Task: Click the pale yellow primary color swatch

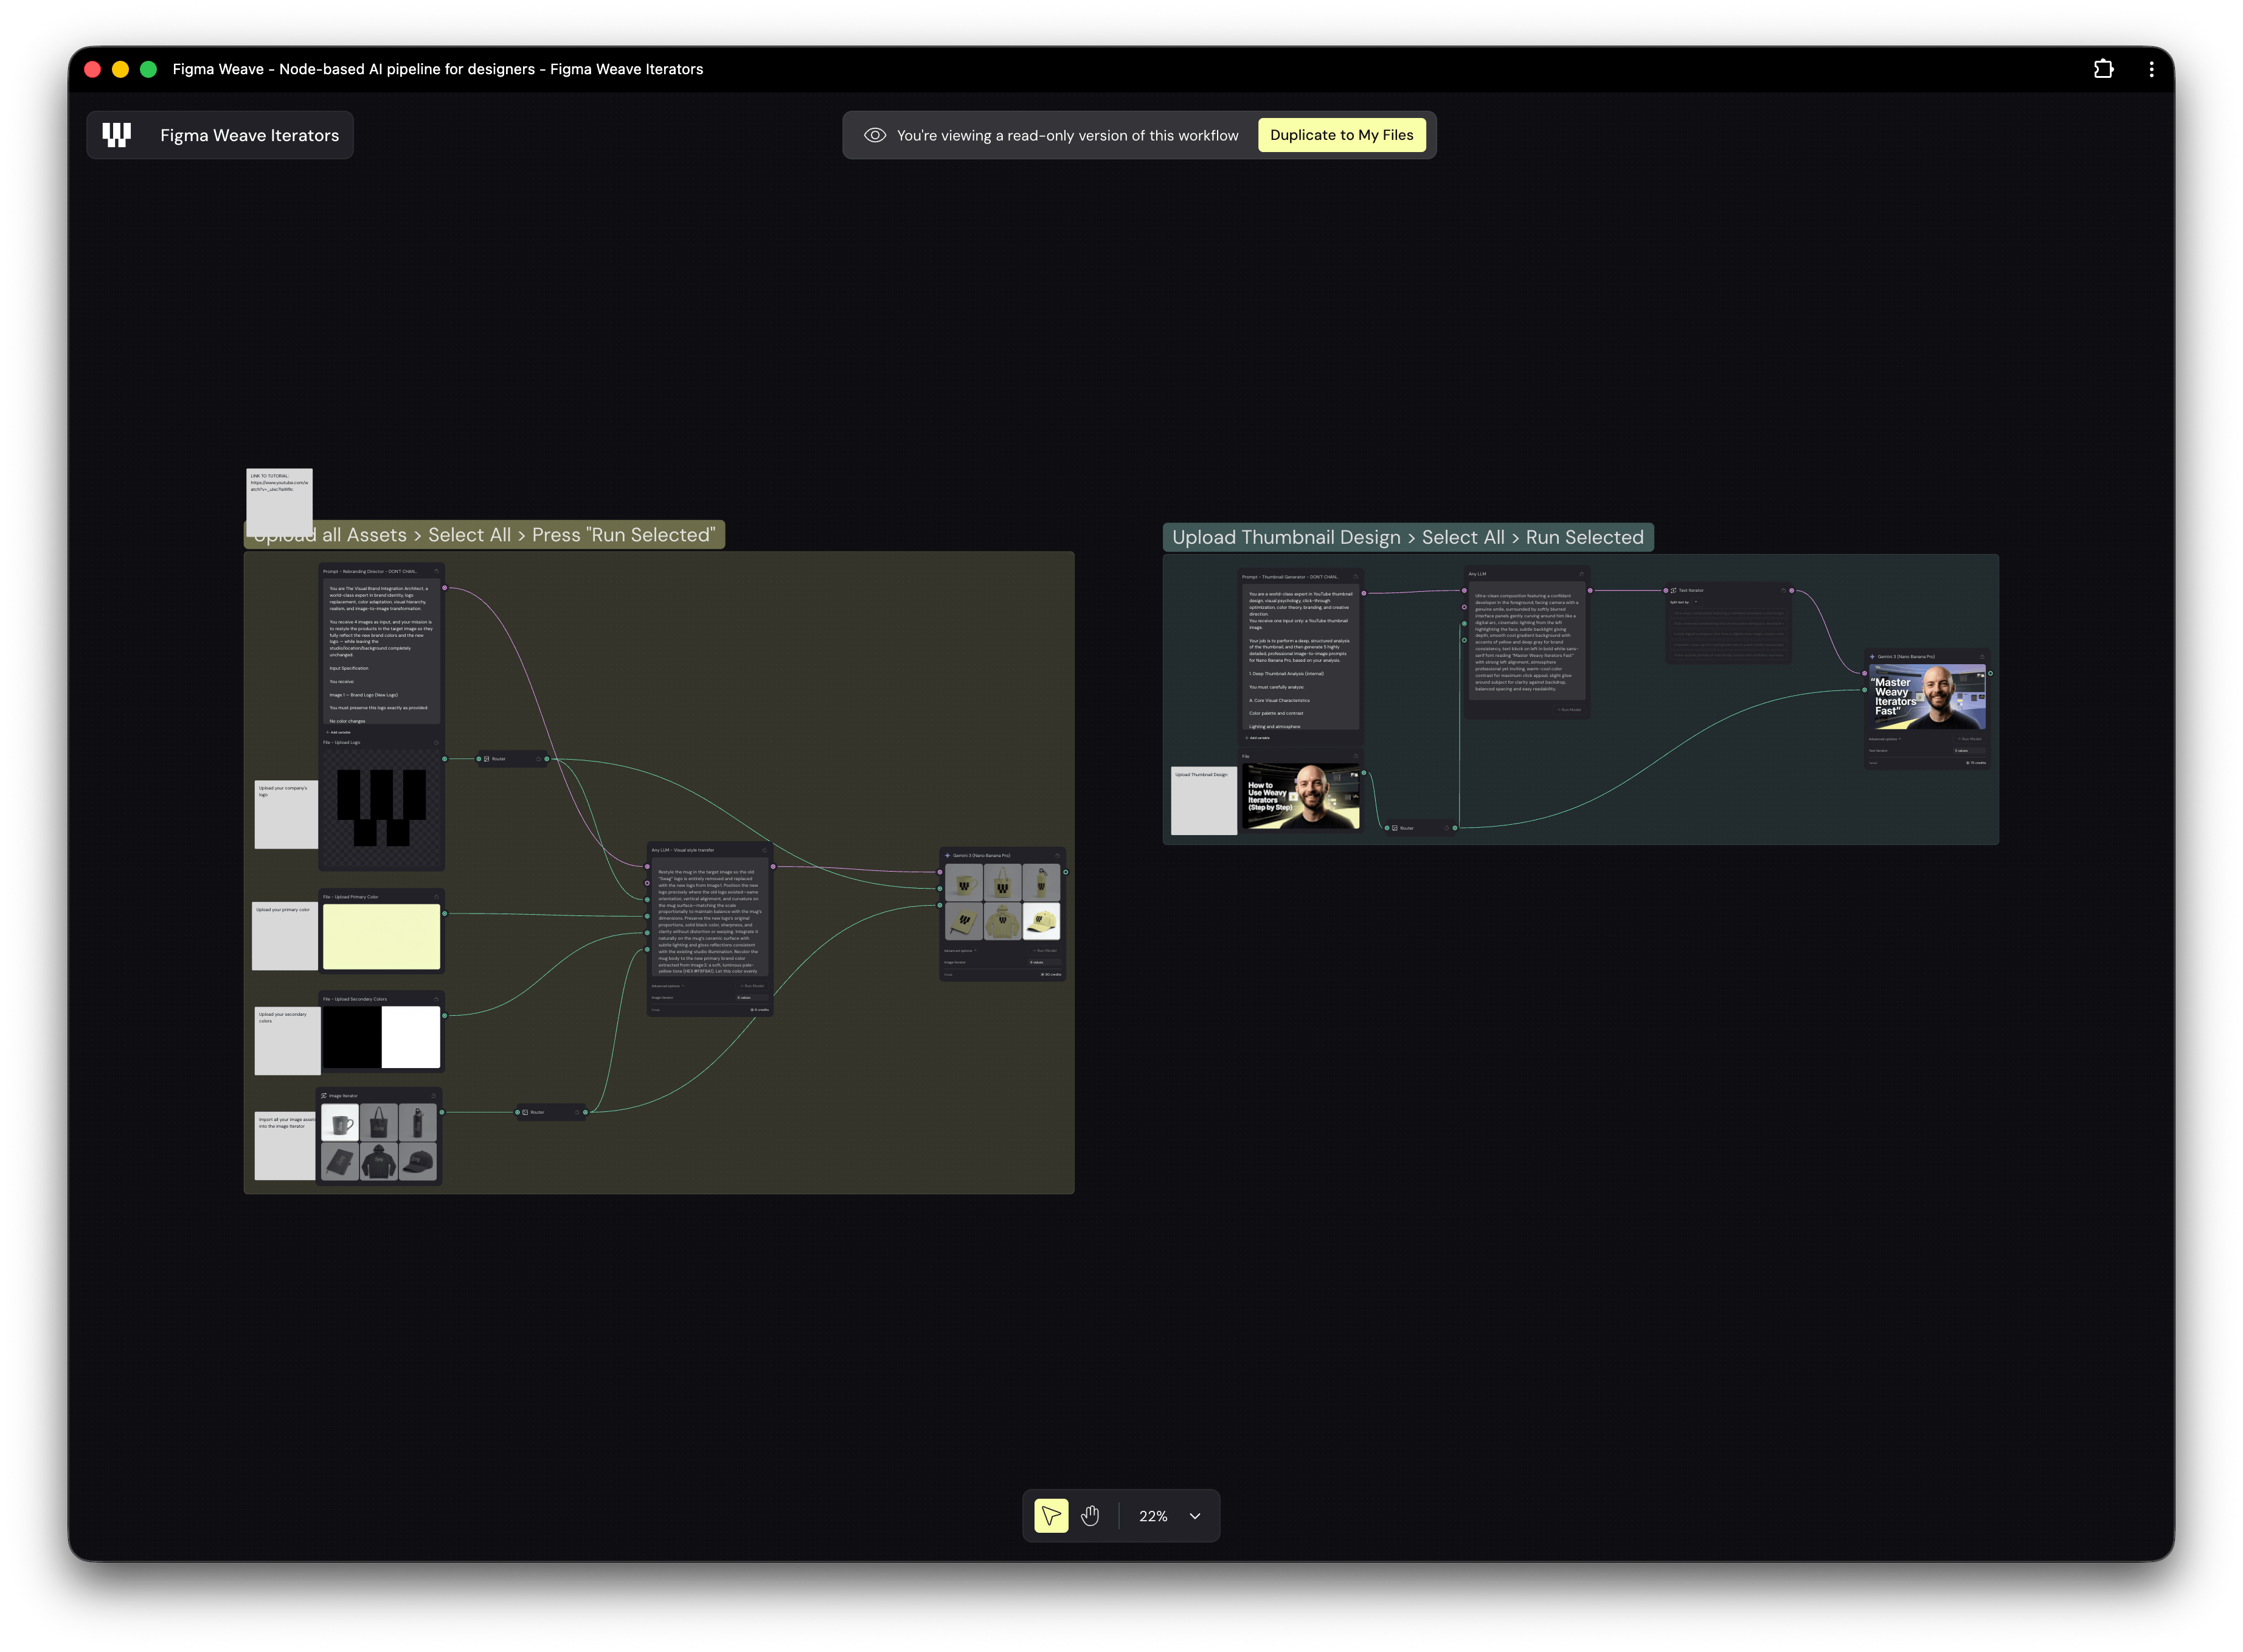Action: (381, 937)
